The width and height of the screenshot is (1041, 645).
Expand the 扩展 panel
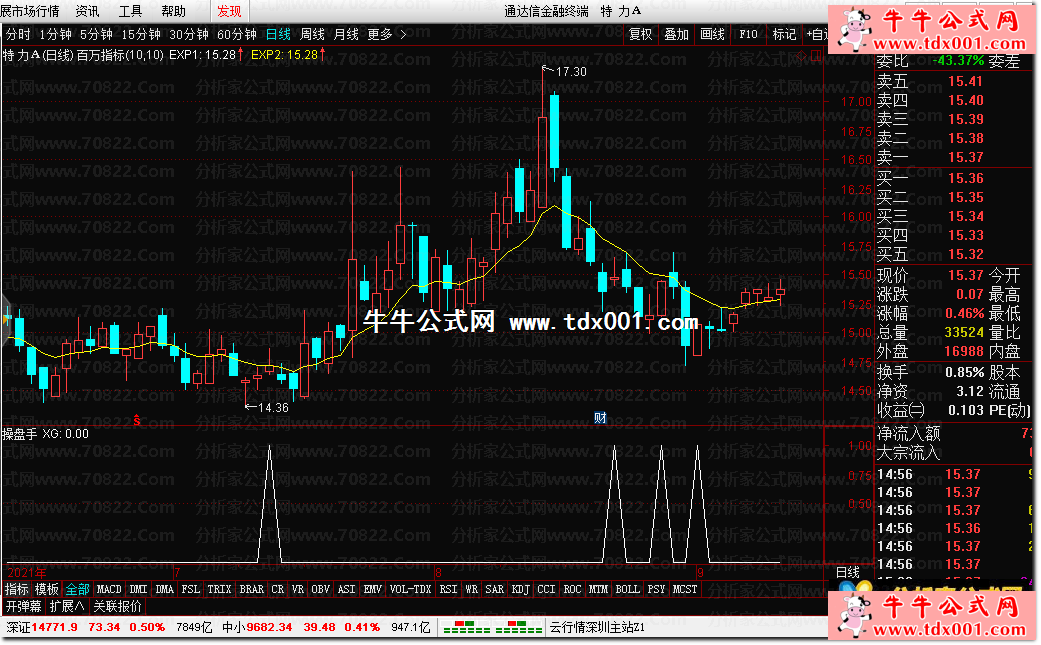pyautogui.click(x=67, y=607)
